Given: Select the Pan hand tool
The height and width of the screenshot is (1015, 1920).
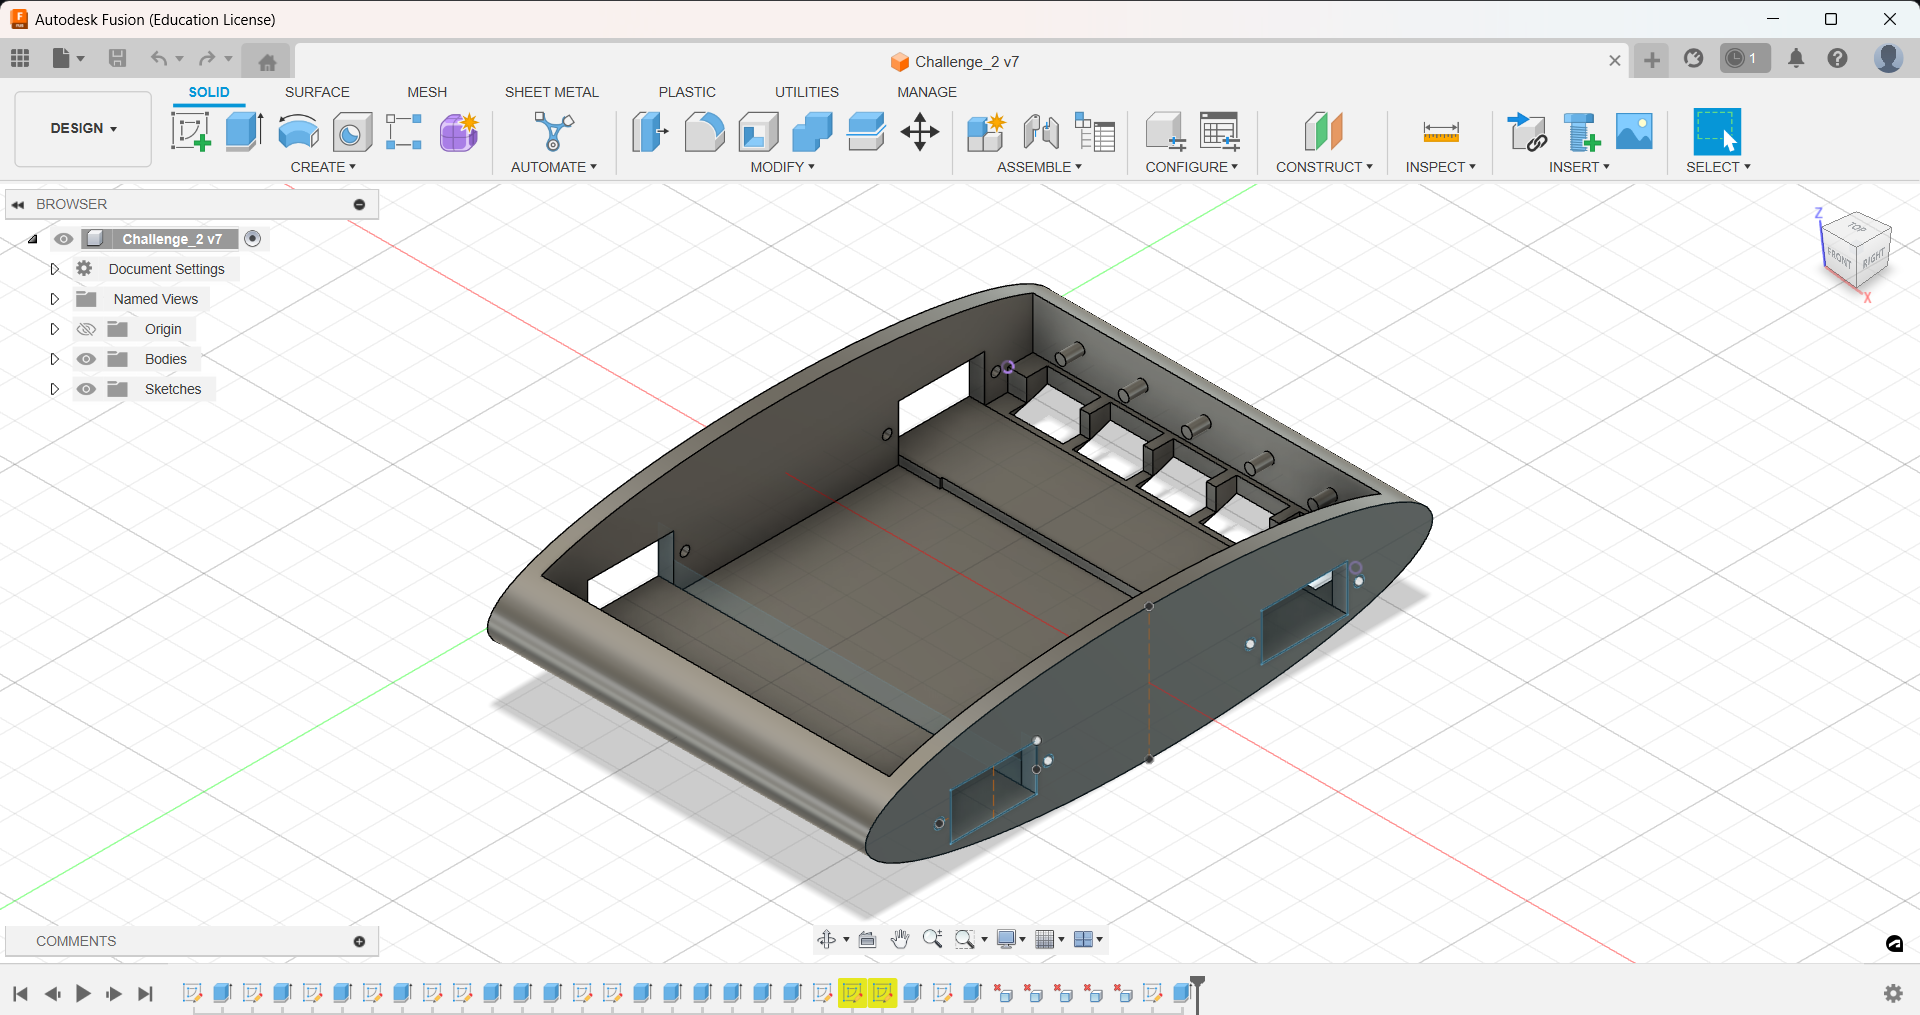Looking at the screenshot, I should click(900, 939).
